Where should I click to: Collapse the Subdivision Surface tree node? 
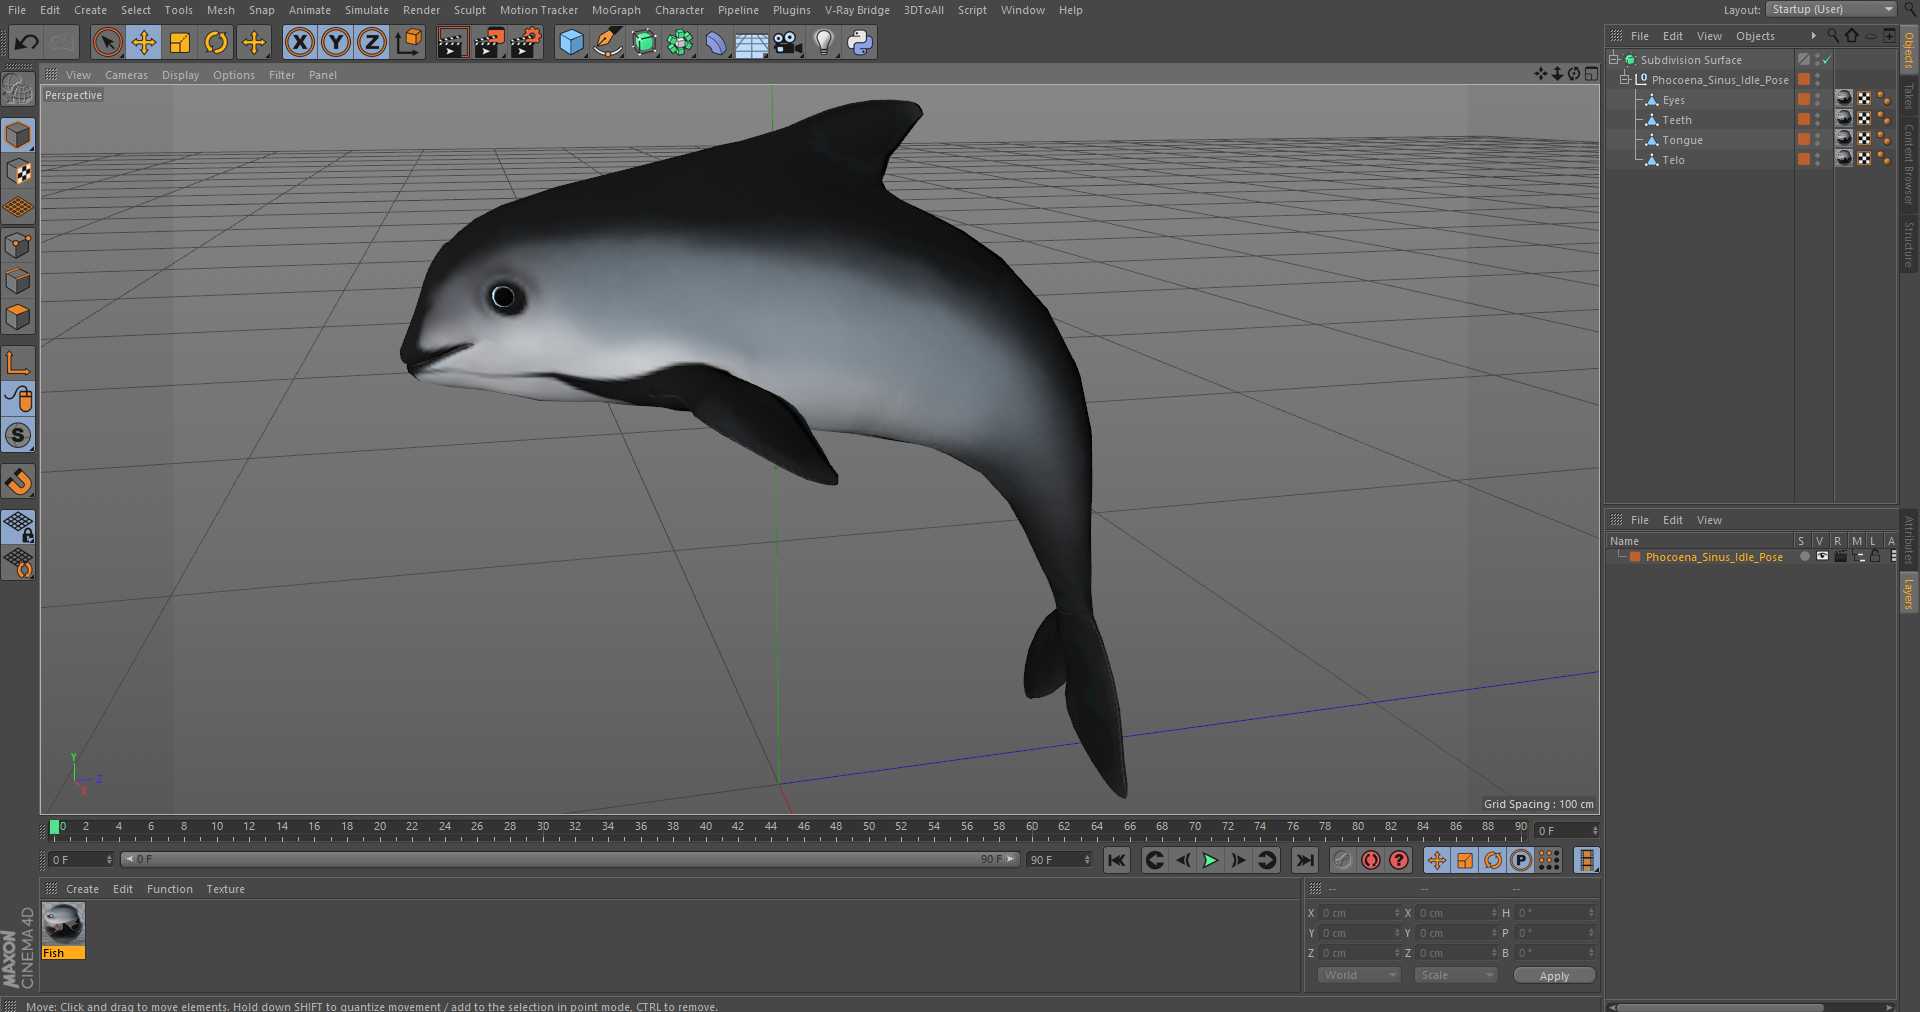tap(1614, 59)
